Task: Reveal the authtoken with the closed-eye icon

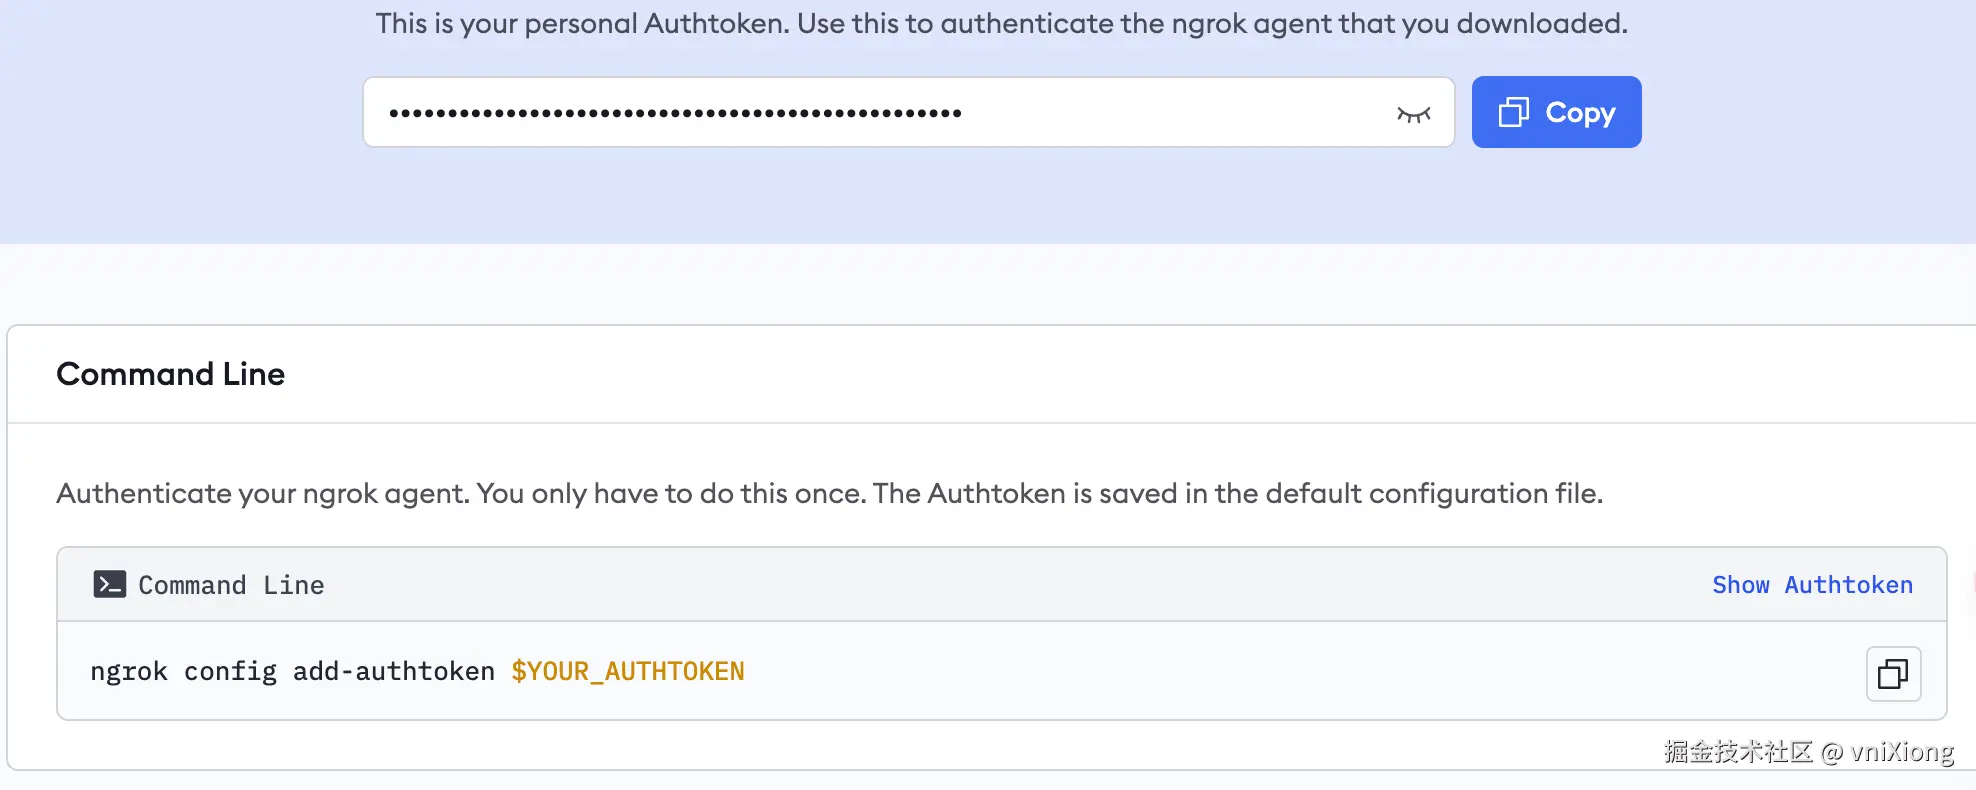Action: [1413, 114]
